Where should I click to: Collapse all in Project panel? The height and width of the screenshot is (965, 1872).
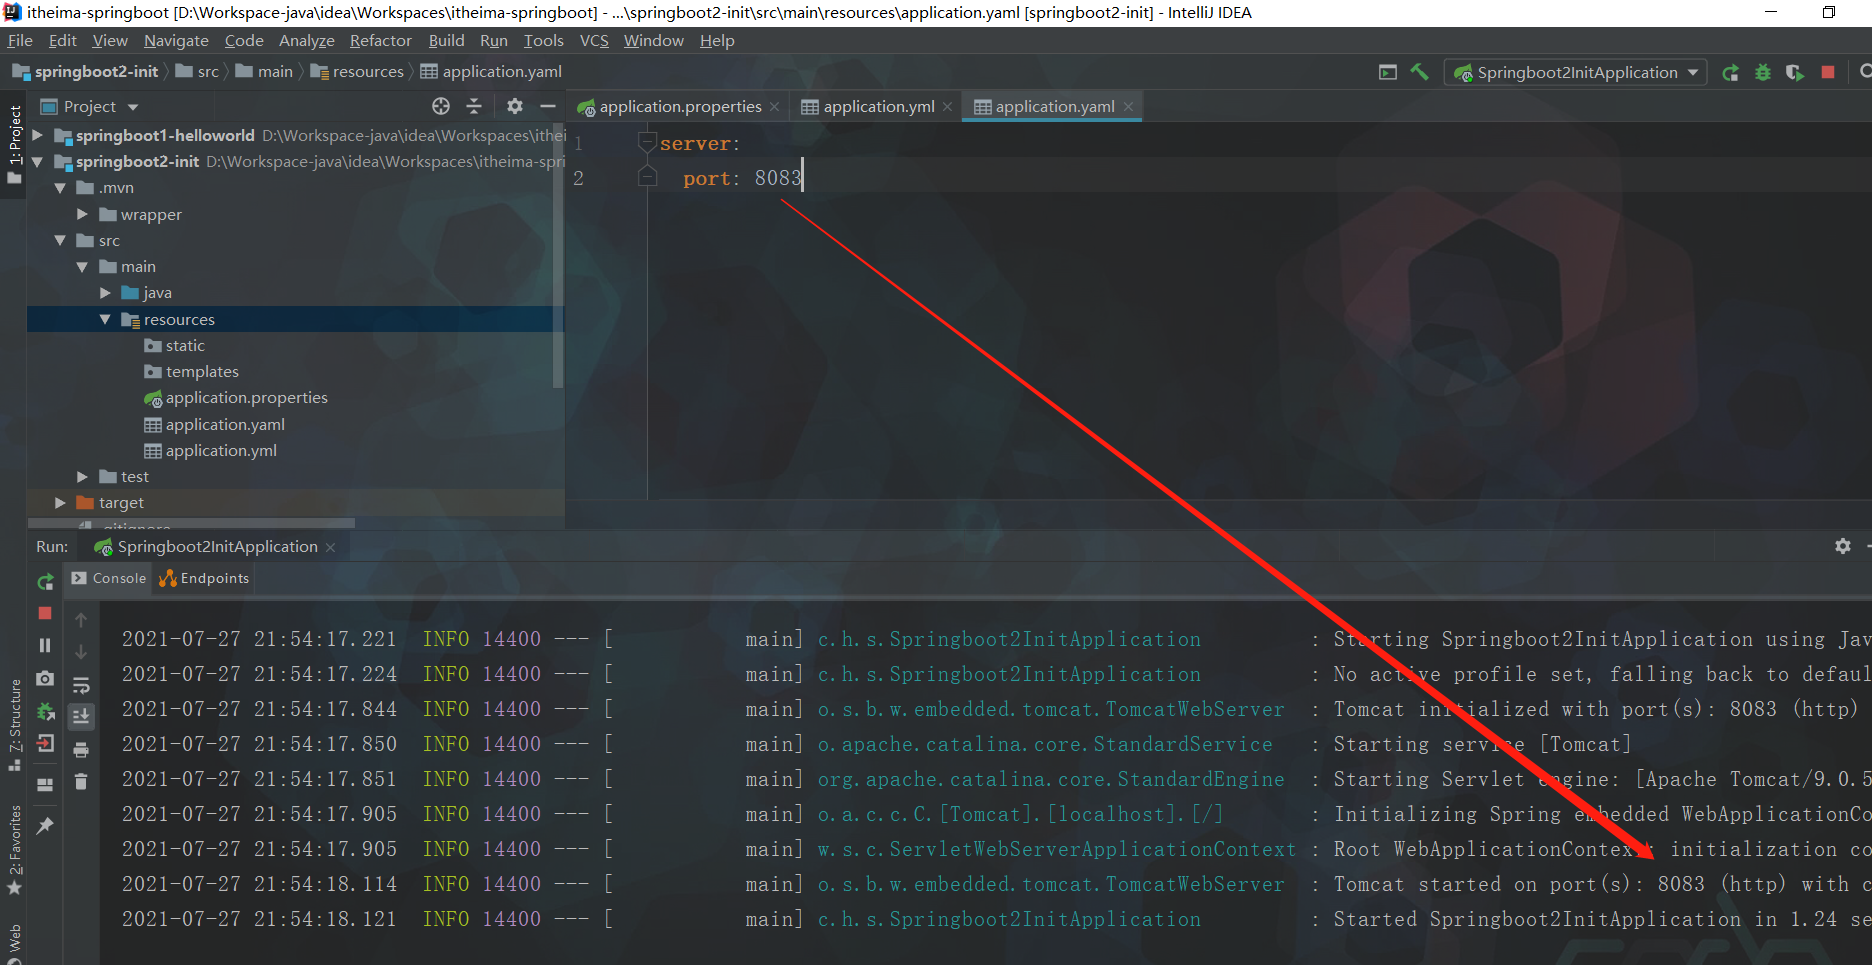click(474, 106)
